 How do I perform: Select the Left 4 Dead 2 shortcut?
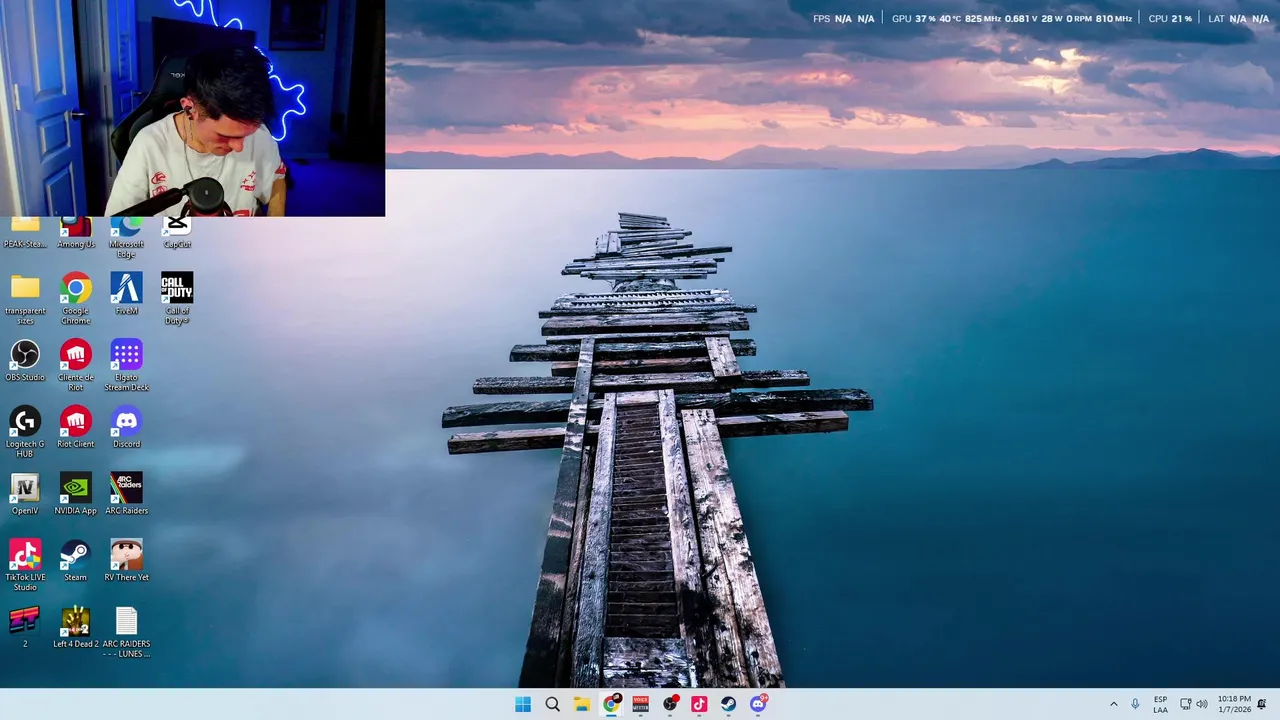[75, 627]
